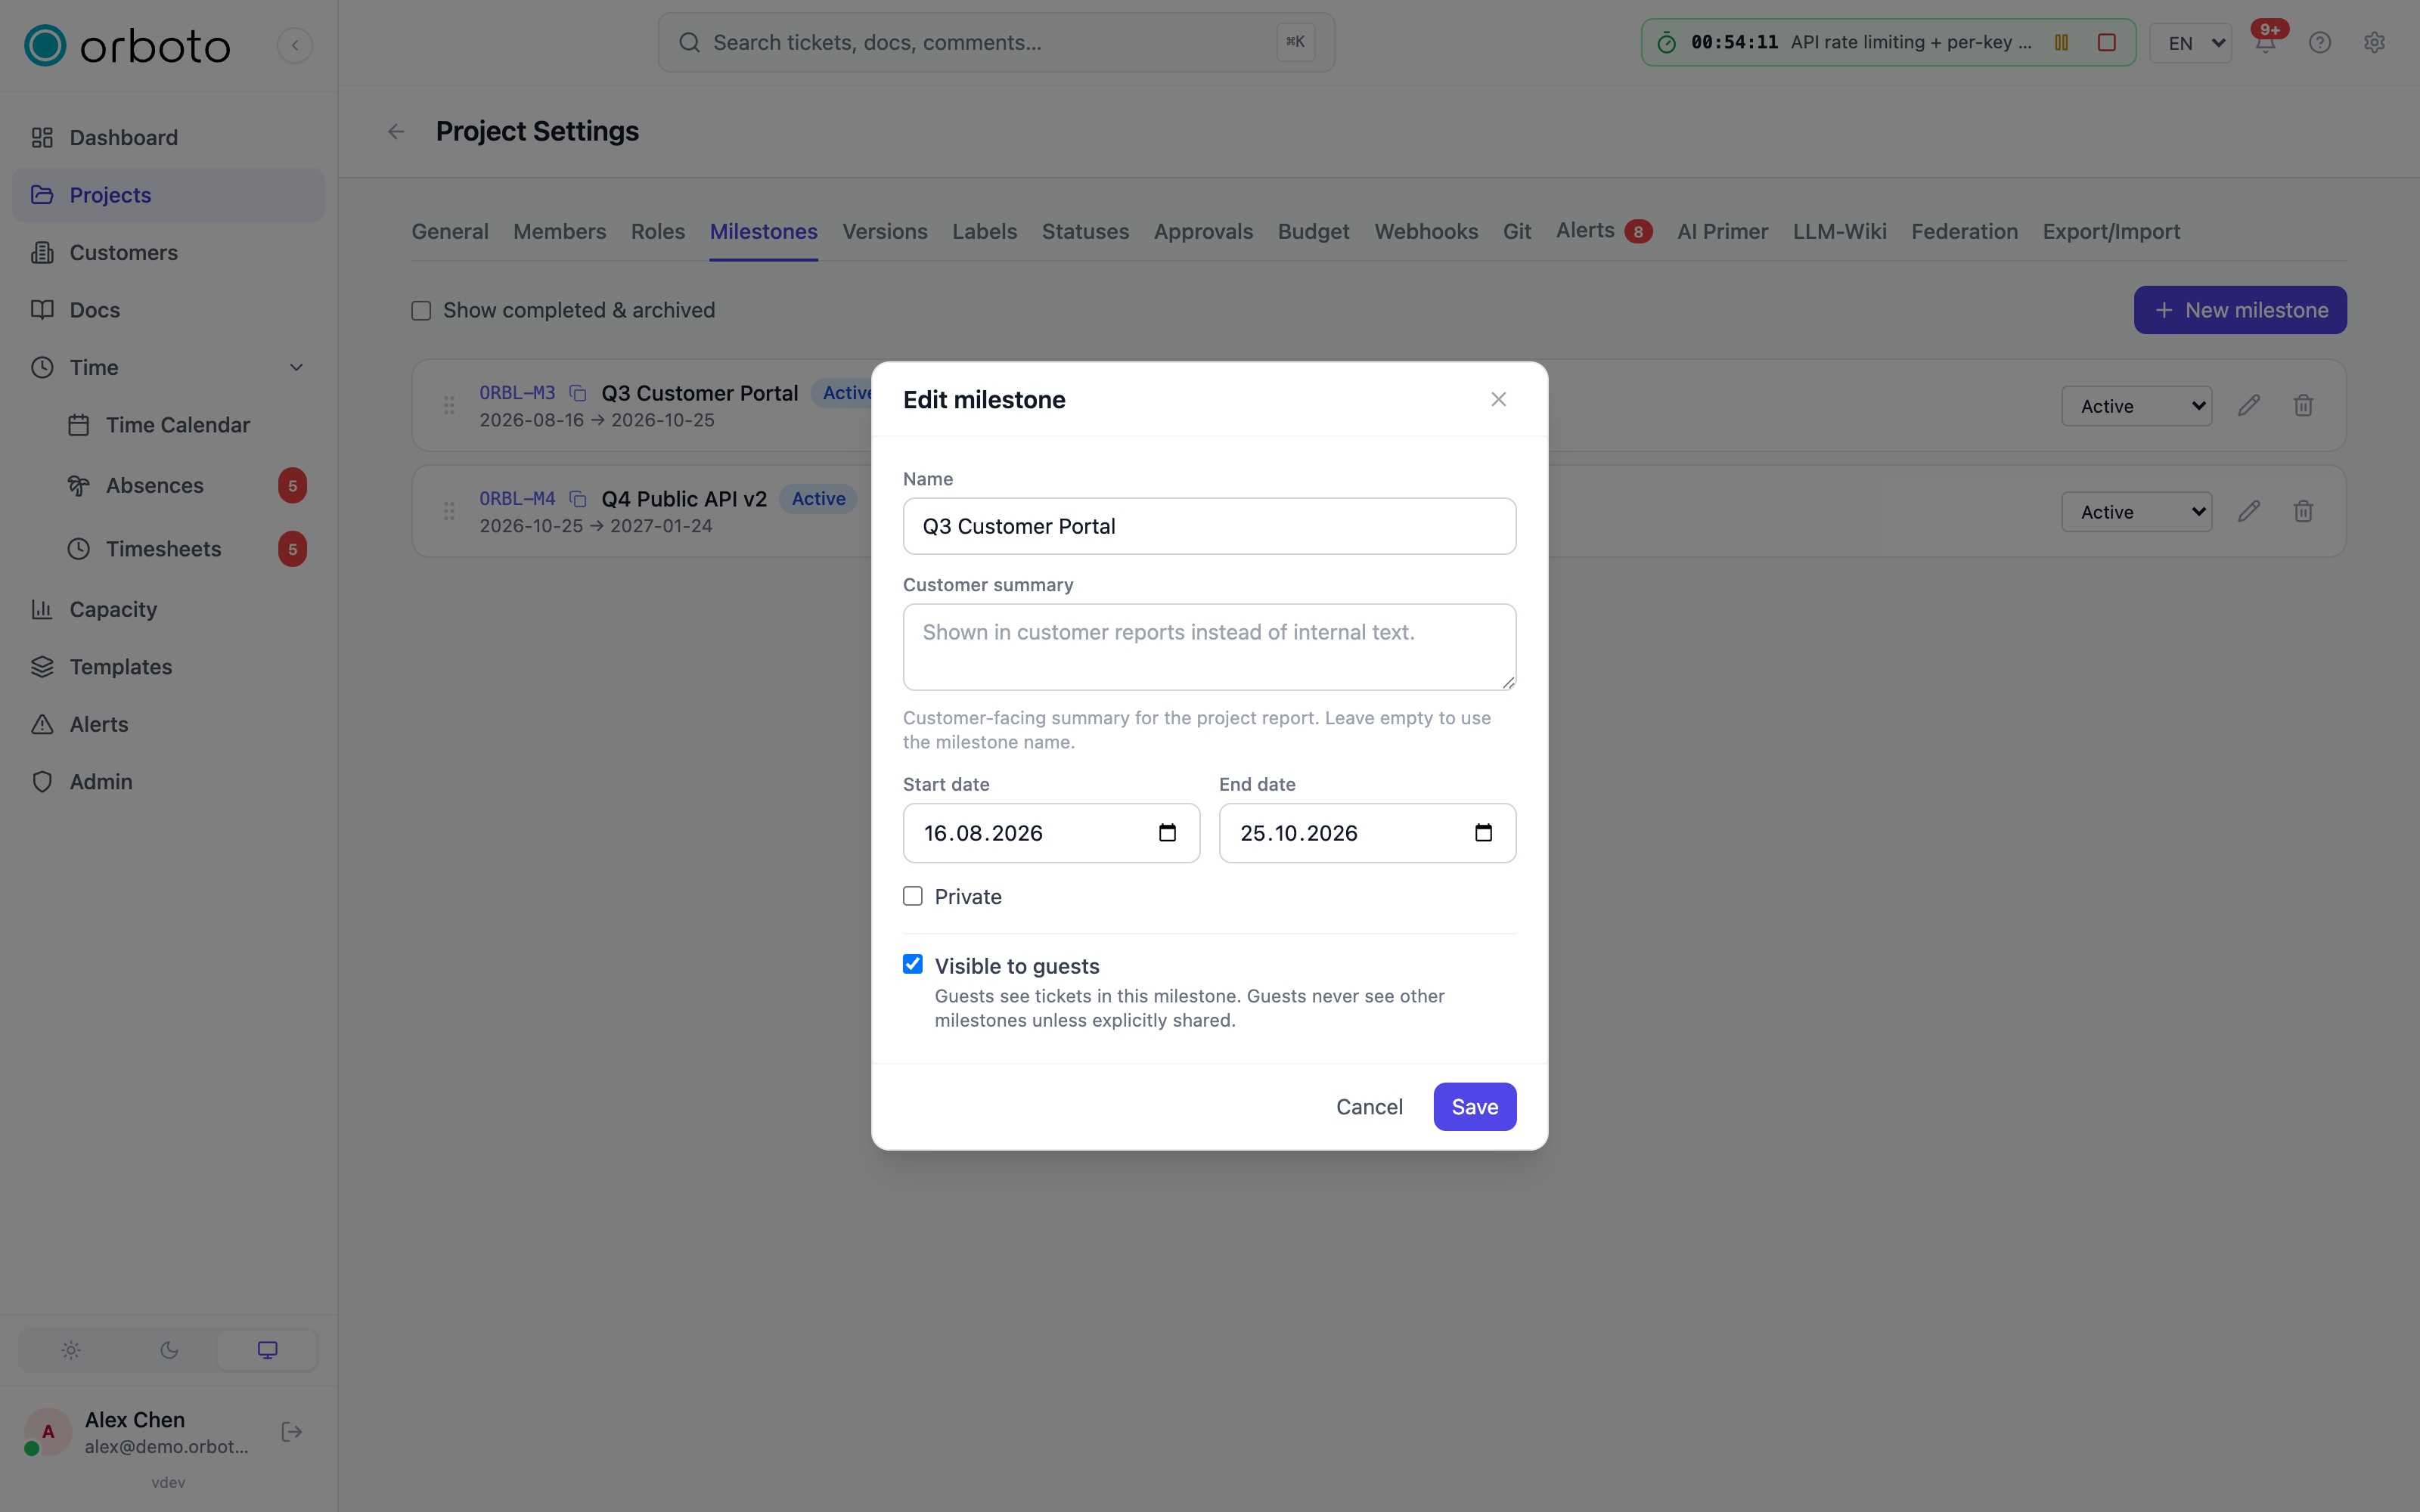The height and width of the screenshot is (1512, 2420).
Task: Switch to the Versions tab
Action: point(884,231)
